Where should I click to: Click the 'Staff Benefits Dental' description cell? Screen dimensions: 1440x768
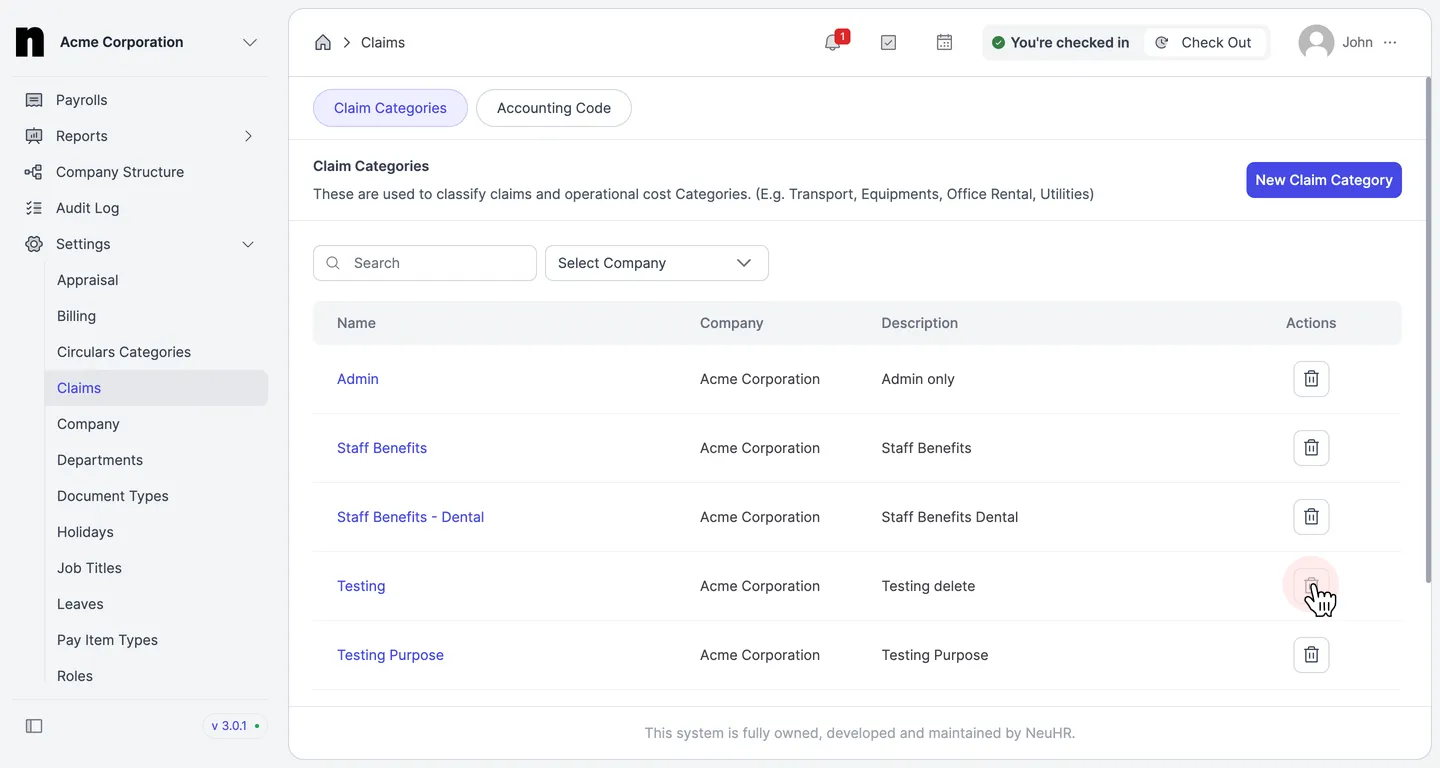point(950,517)
